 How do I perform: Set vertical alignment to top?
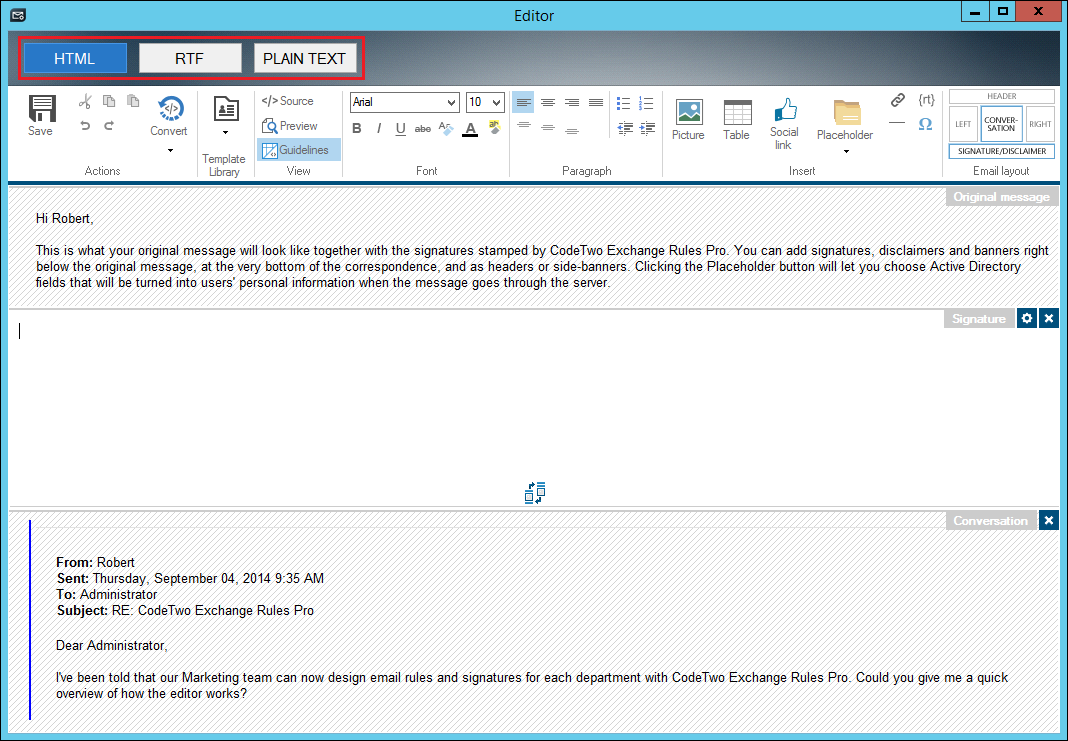524,126
